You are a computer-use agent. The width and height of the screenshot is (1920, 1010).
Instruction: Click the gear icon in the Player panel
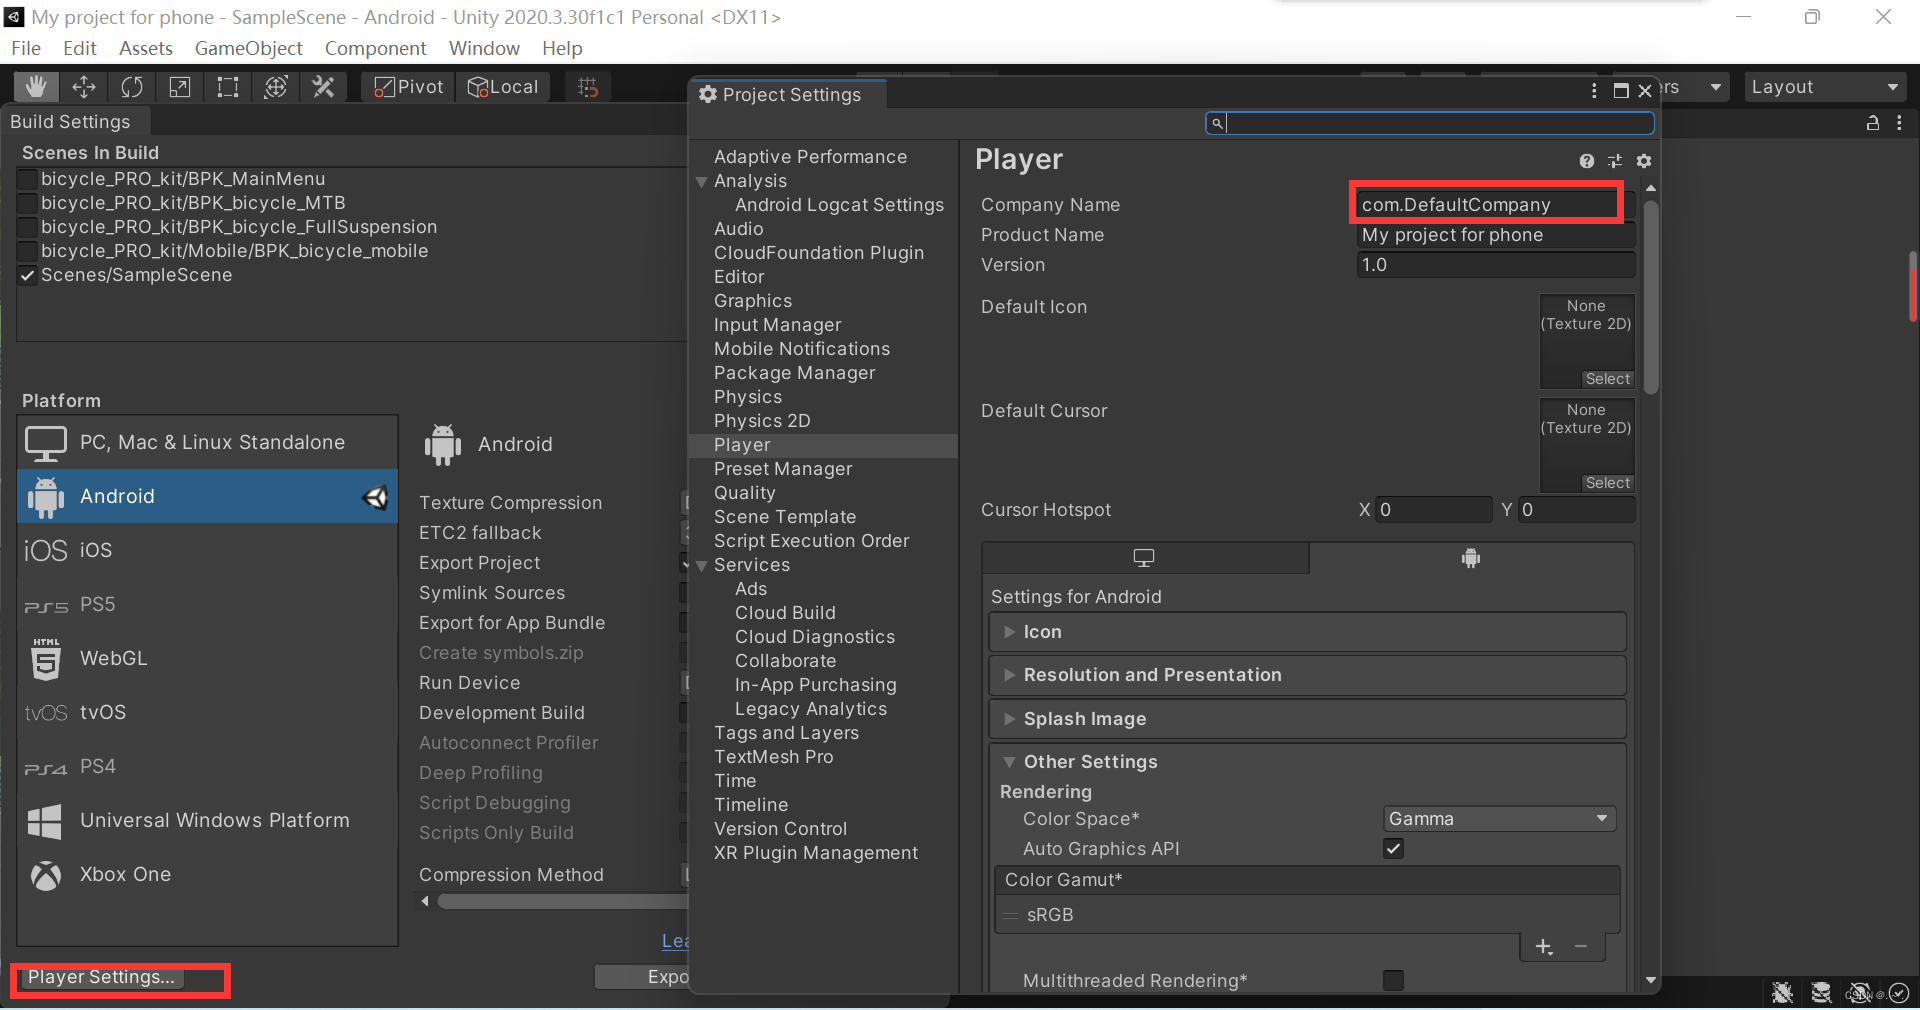click(x=1644, y=161)
